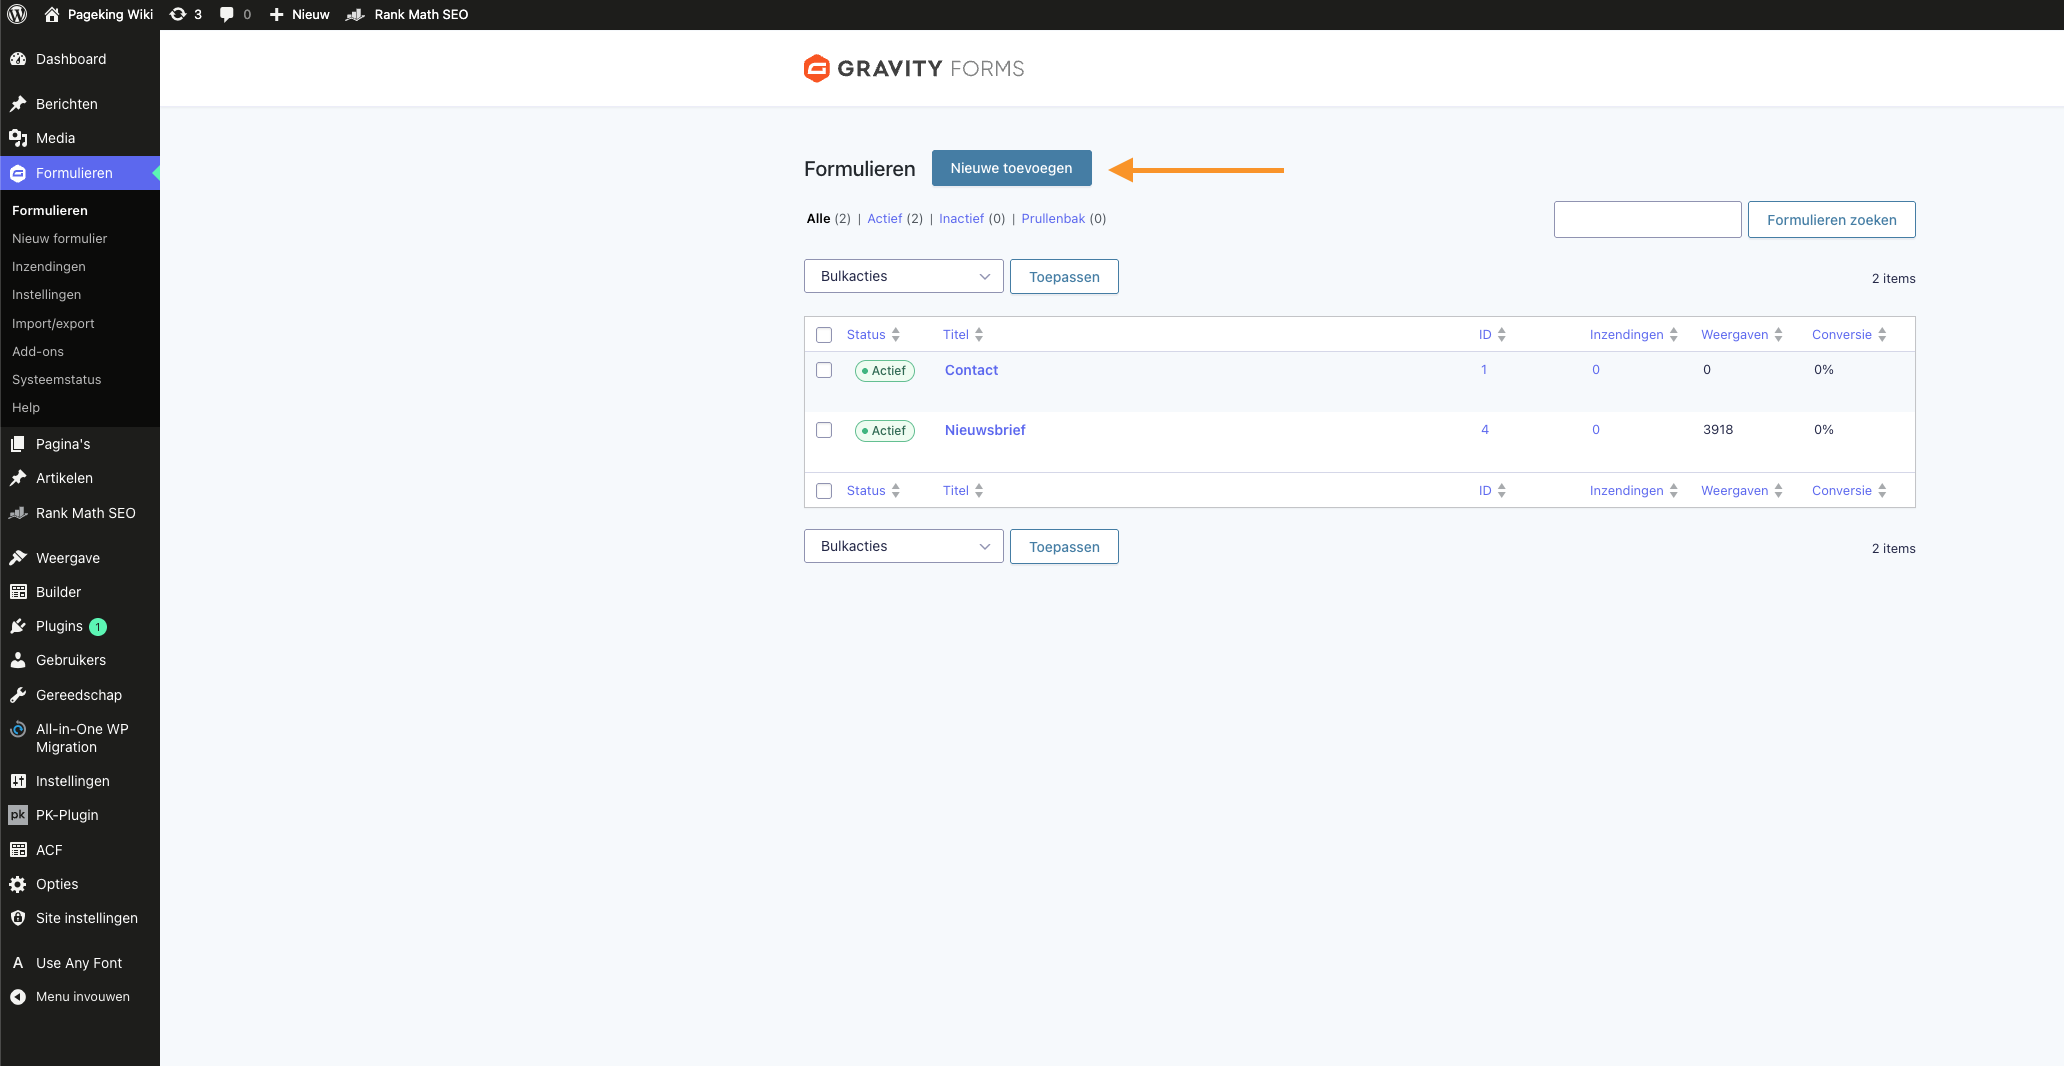Open the updates icon in admin bar
Image resolution: width=2064 pixels, height=1066 pixels.
[x=178, y=14]
